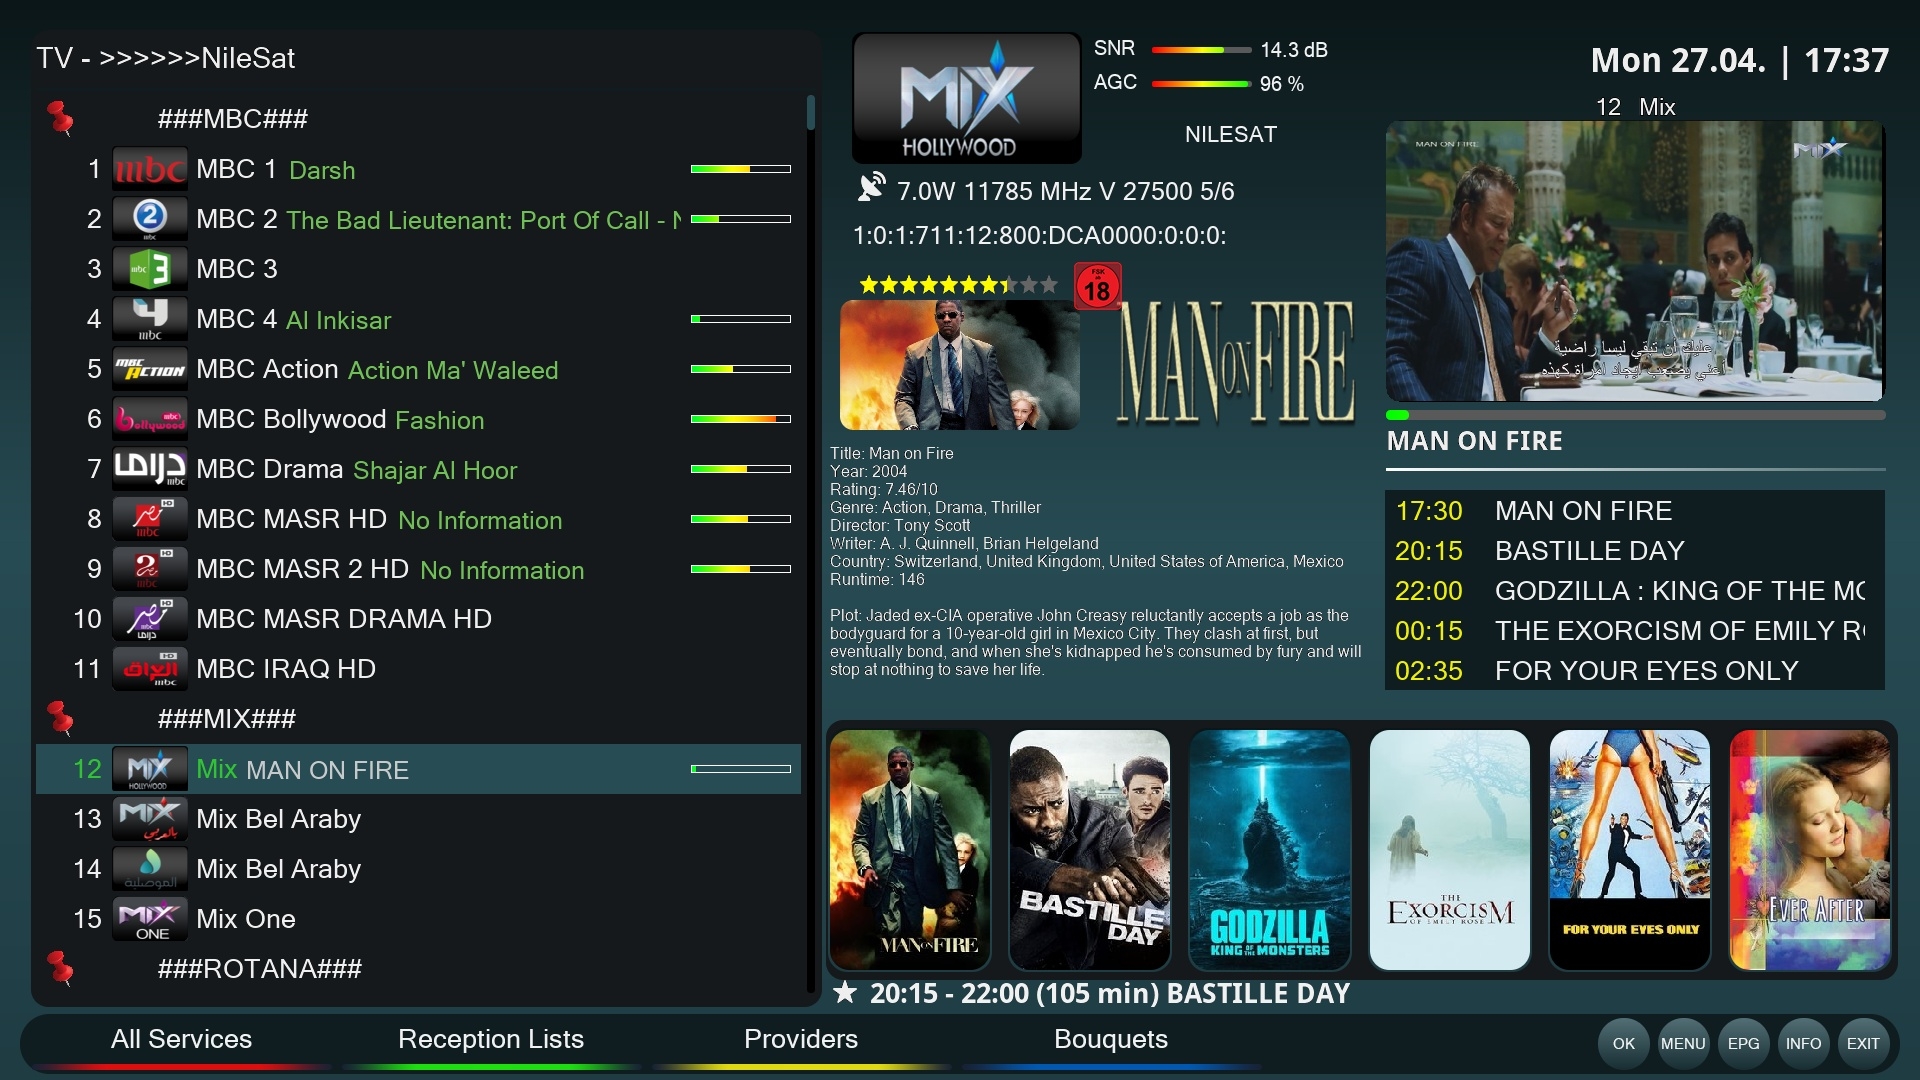1920x1080 pixels.
Task: Show the Bouquets tab
Action: tap(1111, 1039)
